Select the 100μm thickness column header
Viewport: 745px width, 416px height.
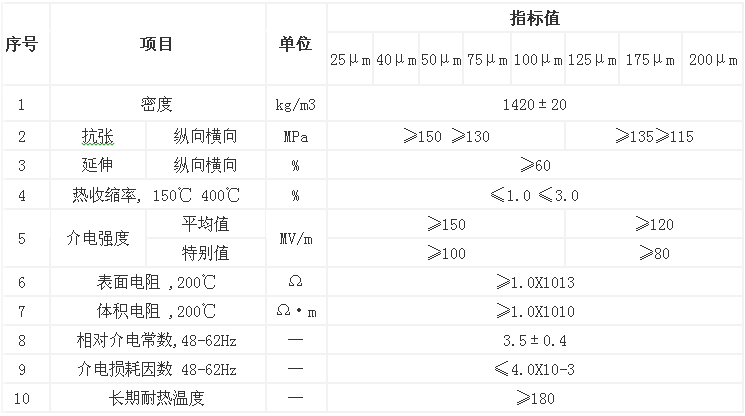(538, 60)
